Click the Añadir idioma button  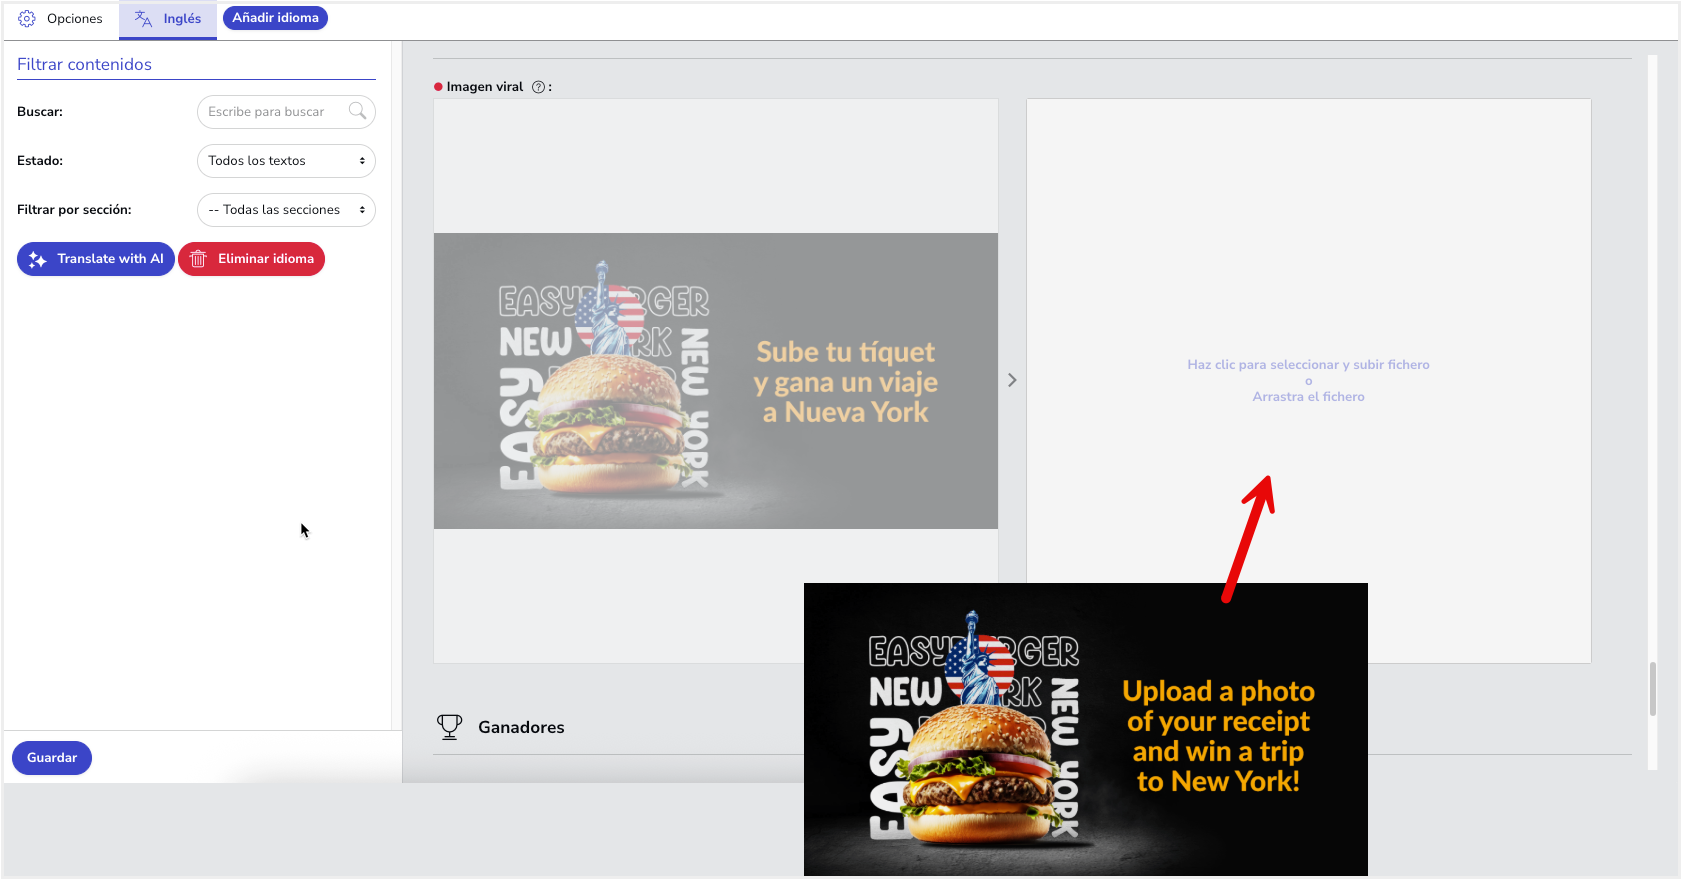pyautogui.click(x=275, y=18)
